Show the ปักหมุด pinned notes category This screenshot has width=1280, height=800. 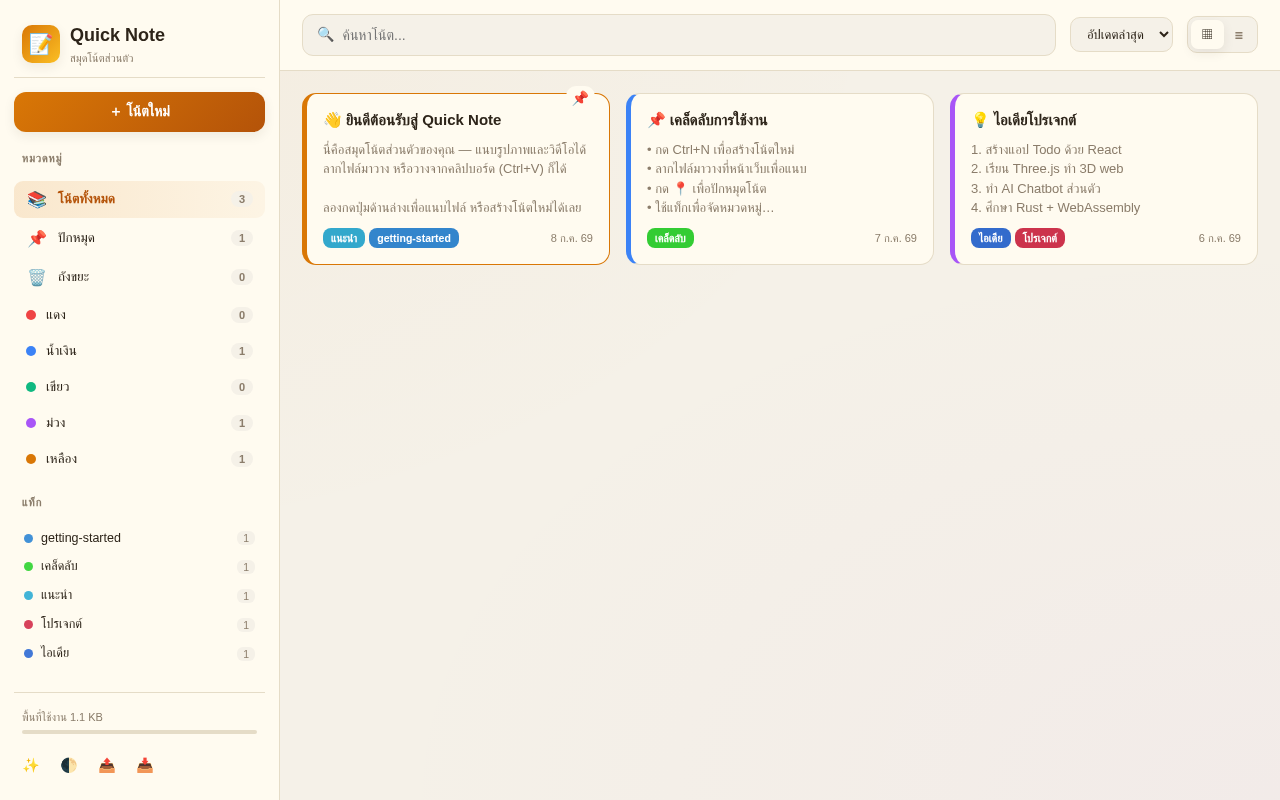pyautogui.click(x=140, y=238)
